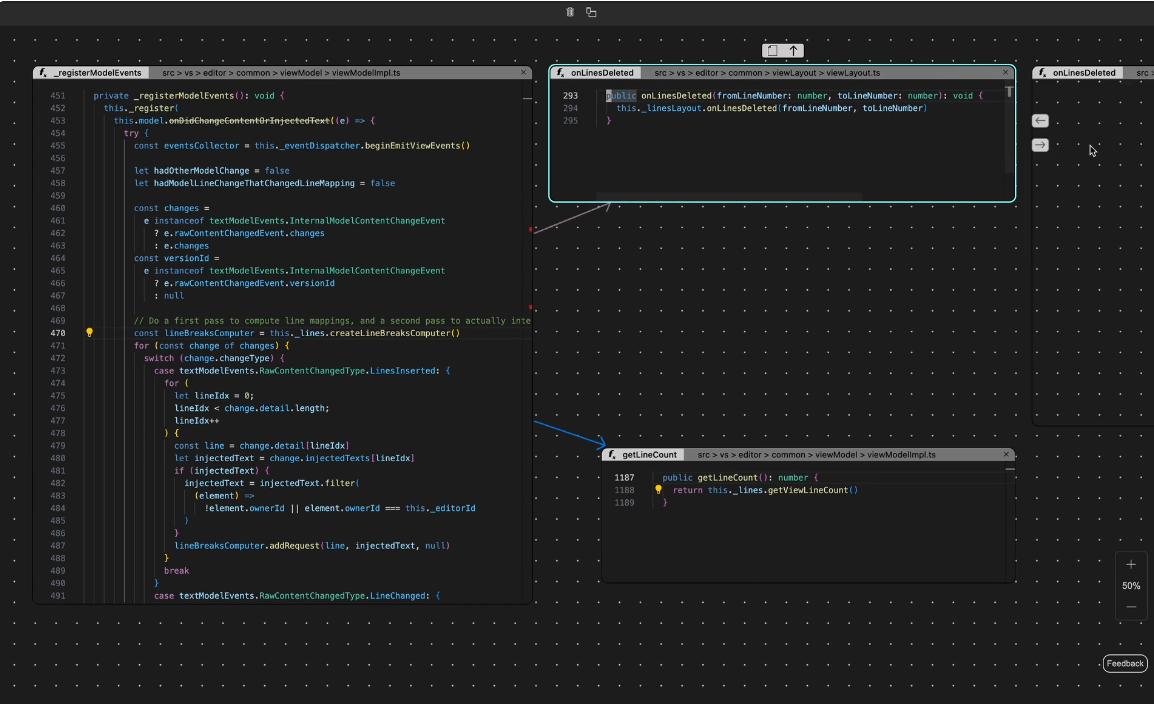Click the lightbulb on line 470
This screenshot has height=704, width=1154.
tap(90, 333)
